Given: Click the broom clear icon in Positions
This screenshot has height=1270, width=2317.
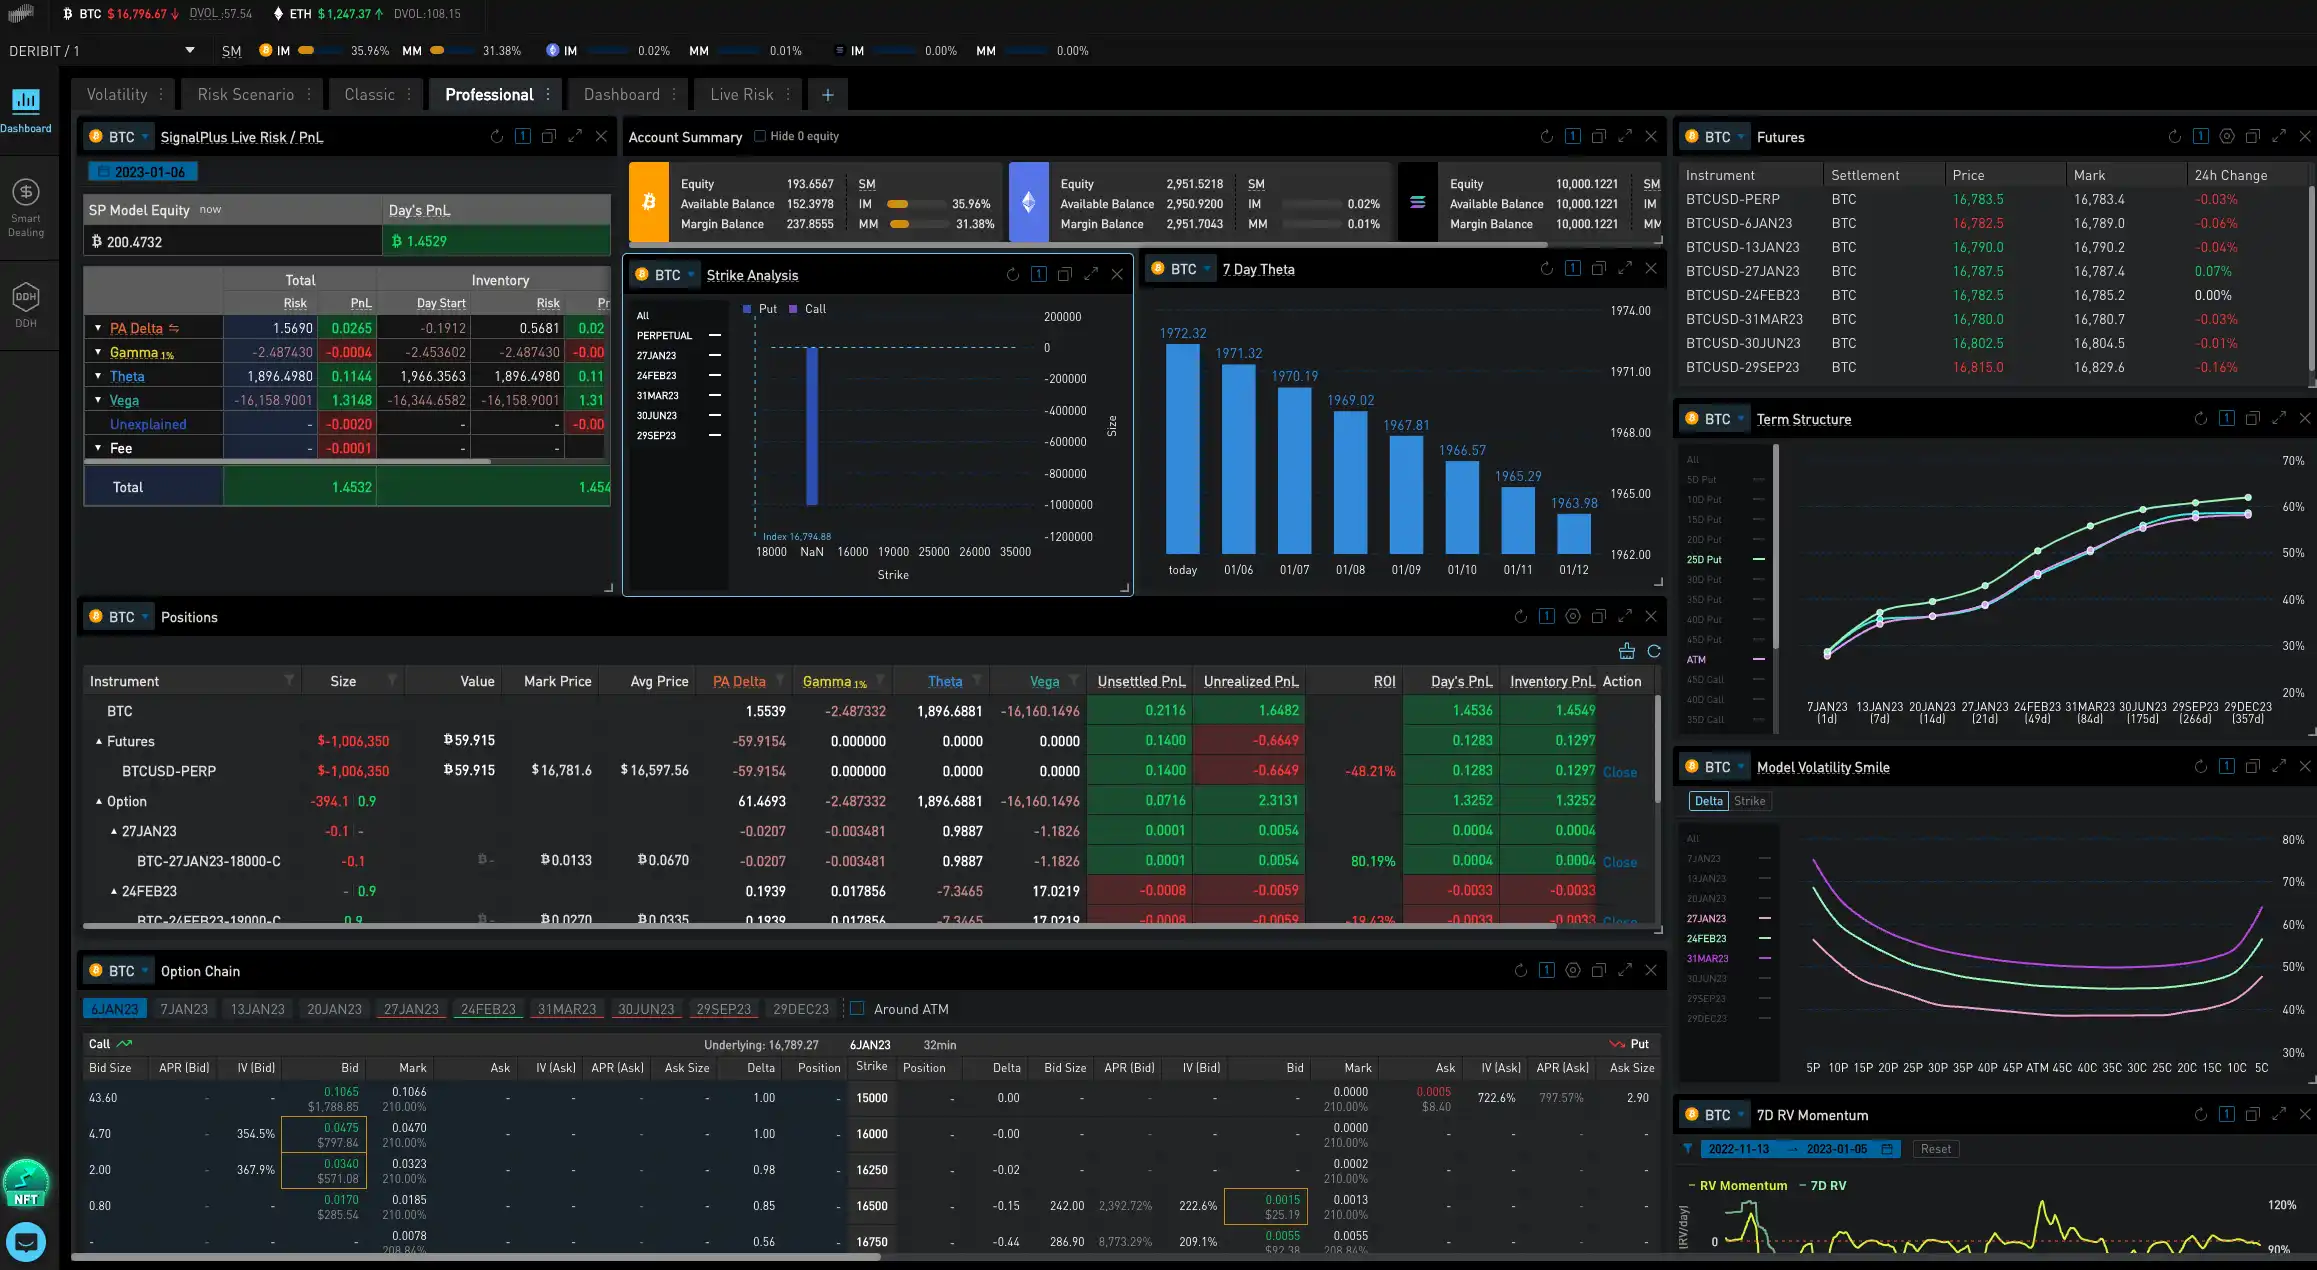Looking at the screenshot, I should (1627, 651).
